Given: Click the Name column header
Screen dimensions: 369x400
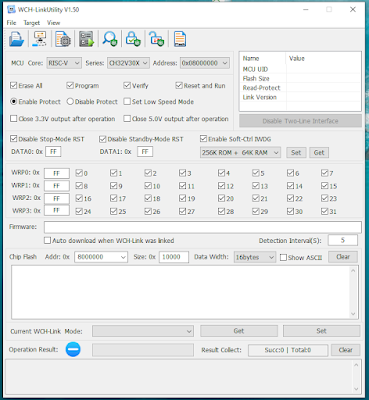Looking at the screenshot, I should click(x=263, y=58).
